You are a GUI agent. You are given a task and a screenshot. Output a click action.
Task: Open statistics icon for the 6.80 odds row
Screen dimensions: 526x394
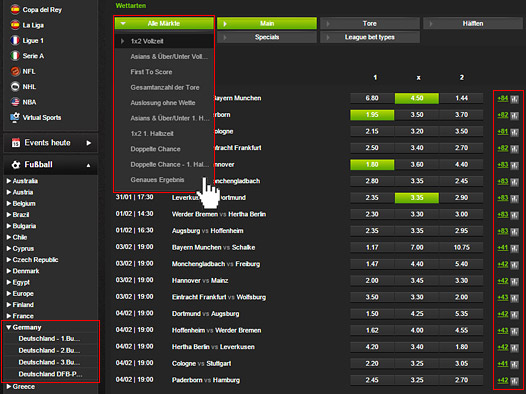[514, 99]
